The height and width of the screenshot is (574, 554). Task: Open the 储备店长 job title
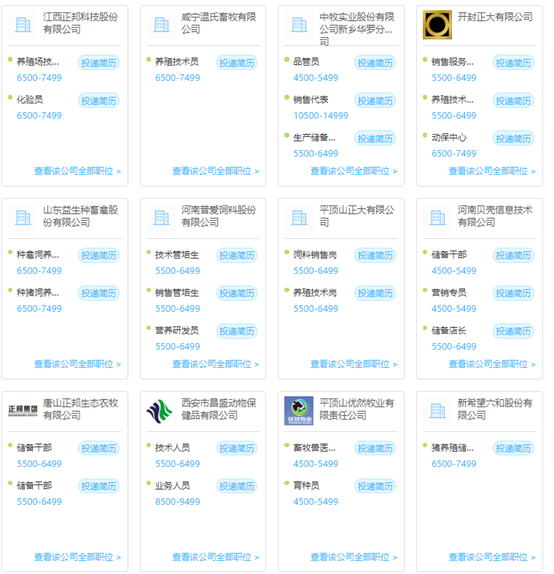(x=449, y=331)
